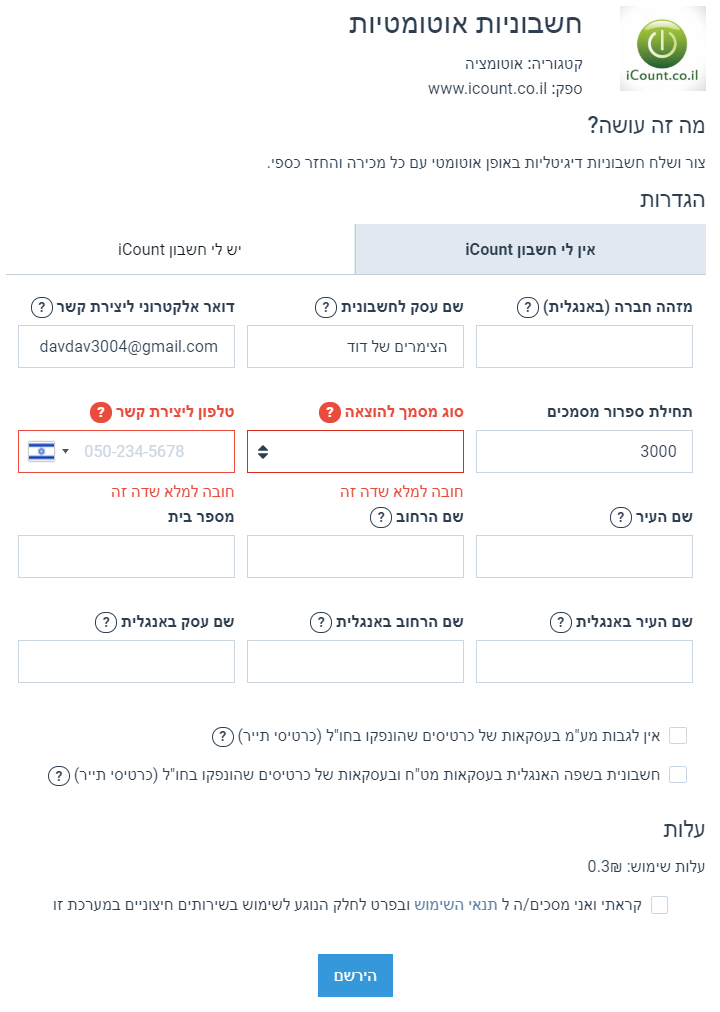Expand the Israel flag country code selector
Image resolution: width=720 pixels, height=1012 pixels.
tap(48, 451)
